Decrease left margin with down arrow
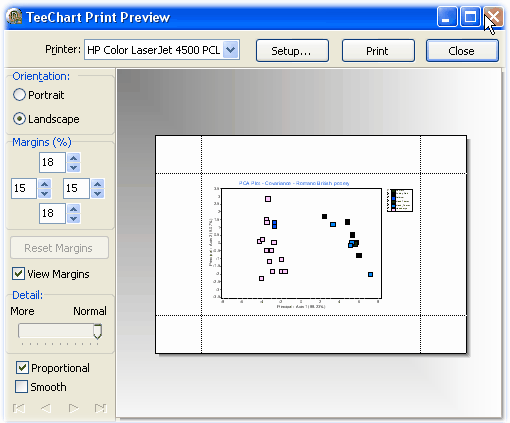The image size is (510, 423). tap(45, 193)
